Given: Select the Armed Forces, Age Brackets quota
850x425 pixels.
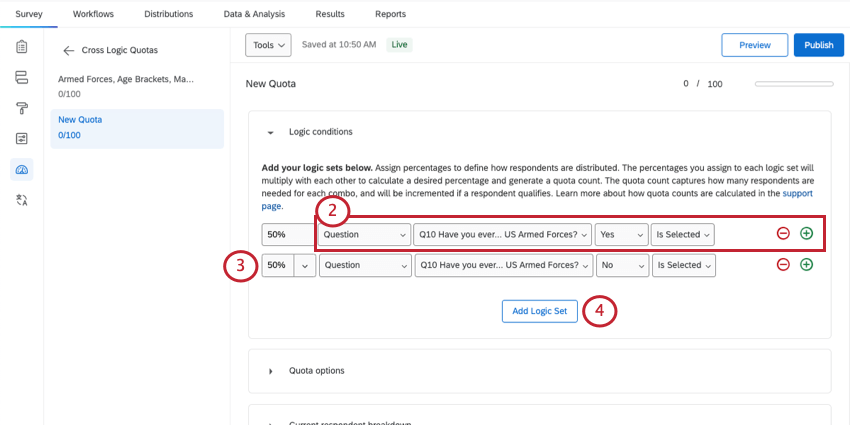Looking at the screenshot, I should pyautogui.click(x=126, y=79).
